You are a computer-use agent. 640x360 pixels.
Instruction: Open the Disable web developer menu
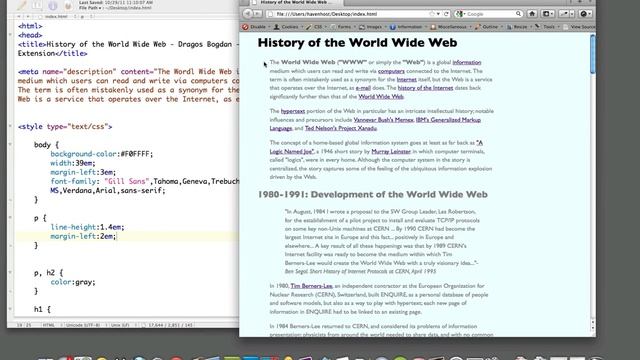coord(256,27)
